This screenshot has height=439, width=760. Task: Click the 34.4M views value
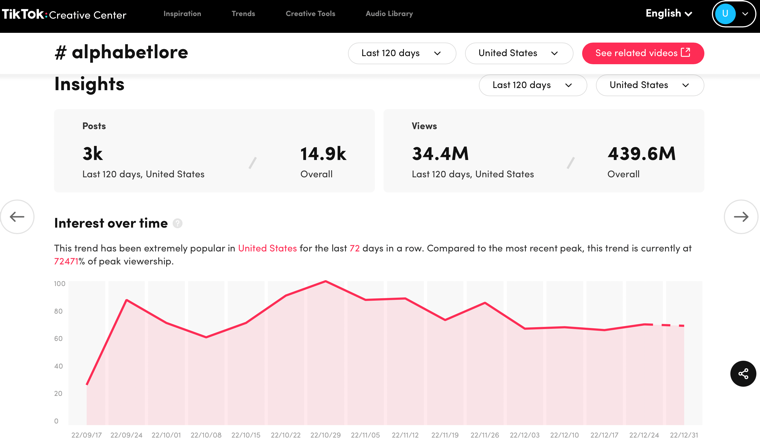[440, 154]
